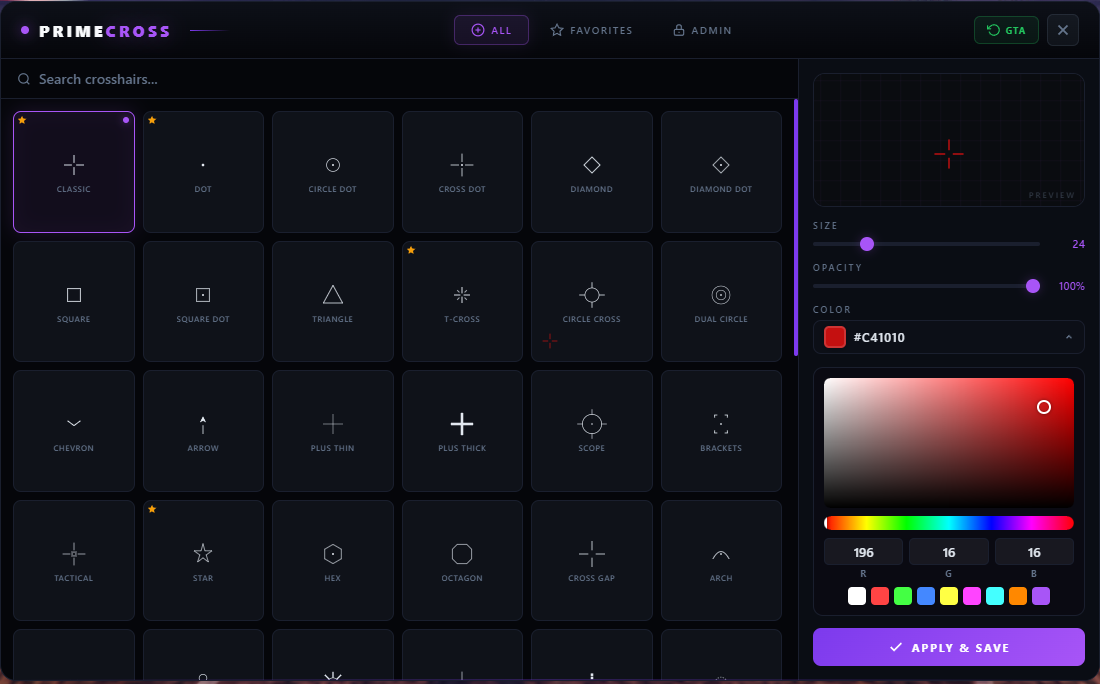Switch to the Admin tab
This screenshot has width=1100, height=684.
(x=702, y=30)
